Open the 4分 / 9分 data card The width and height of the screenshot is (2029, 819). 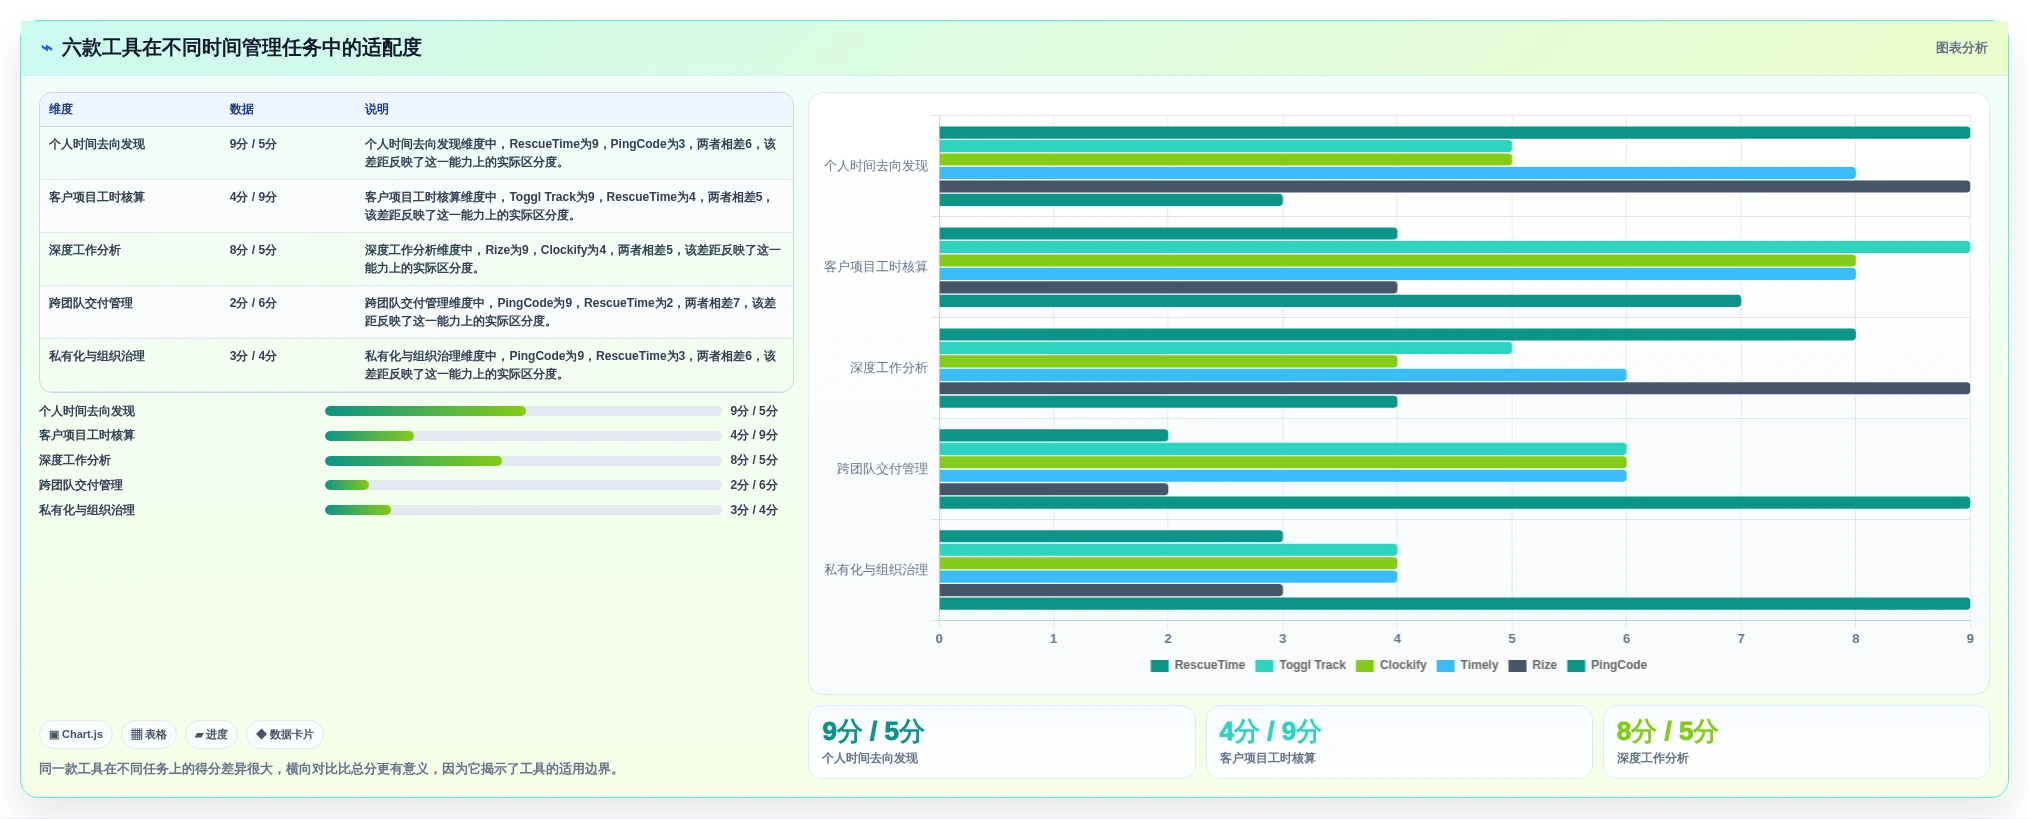coord(1399,742)
